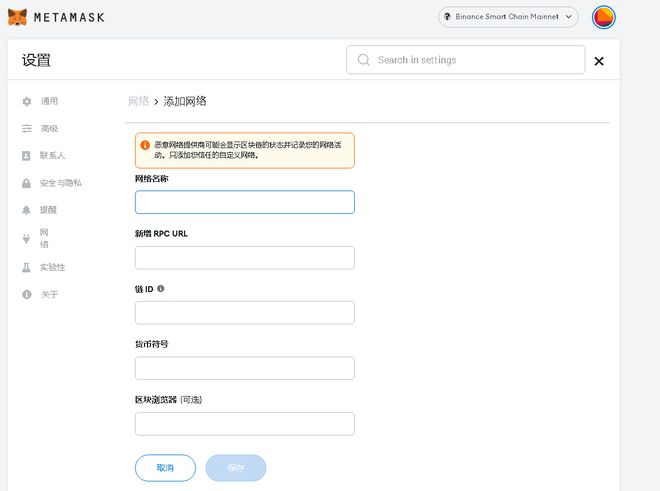The width and height of the screenshot is (660, 491).
Task: Click the 新增 RPC URL input field
Action: [x=245, y=258]
